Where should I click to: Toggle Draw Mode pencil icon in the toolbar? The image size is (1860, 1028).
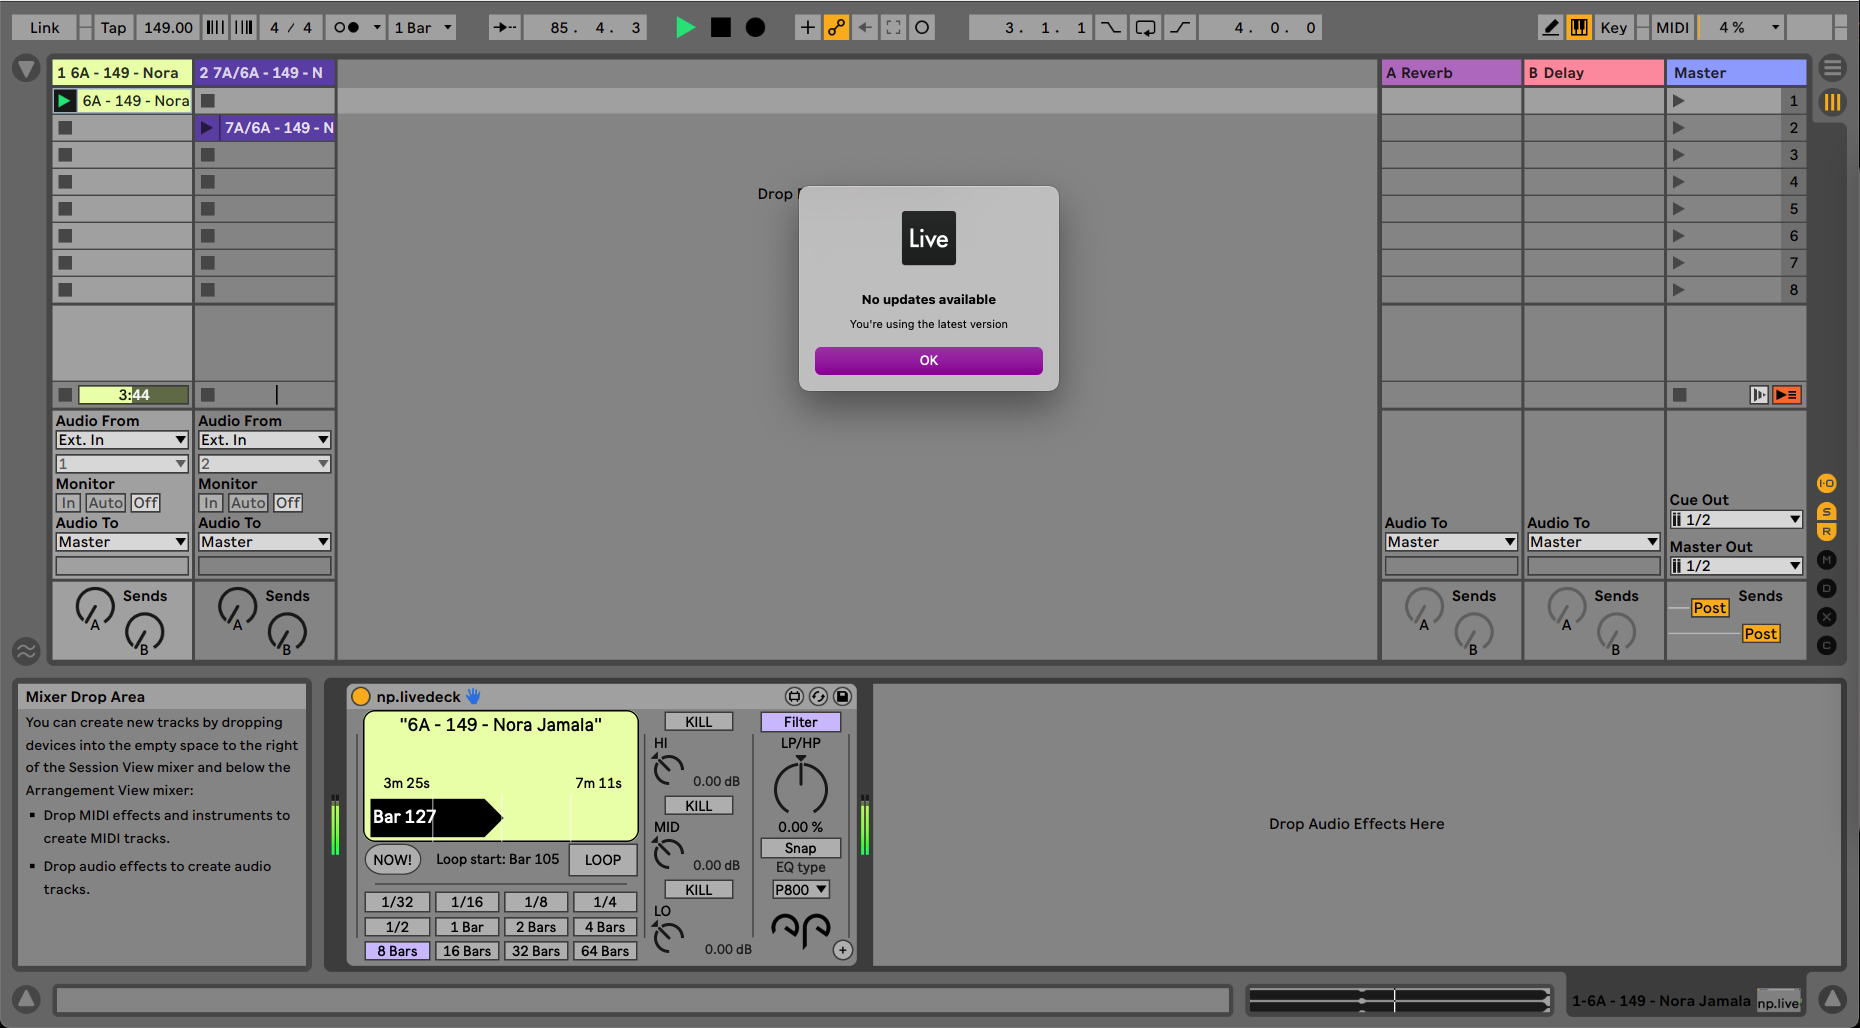coord(1550,27)
